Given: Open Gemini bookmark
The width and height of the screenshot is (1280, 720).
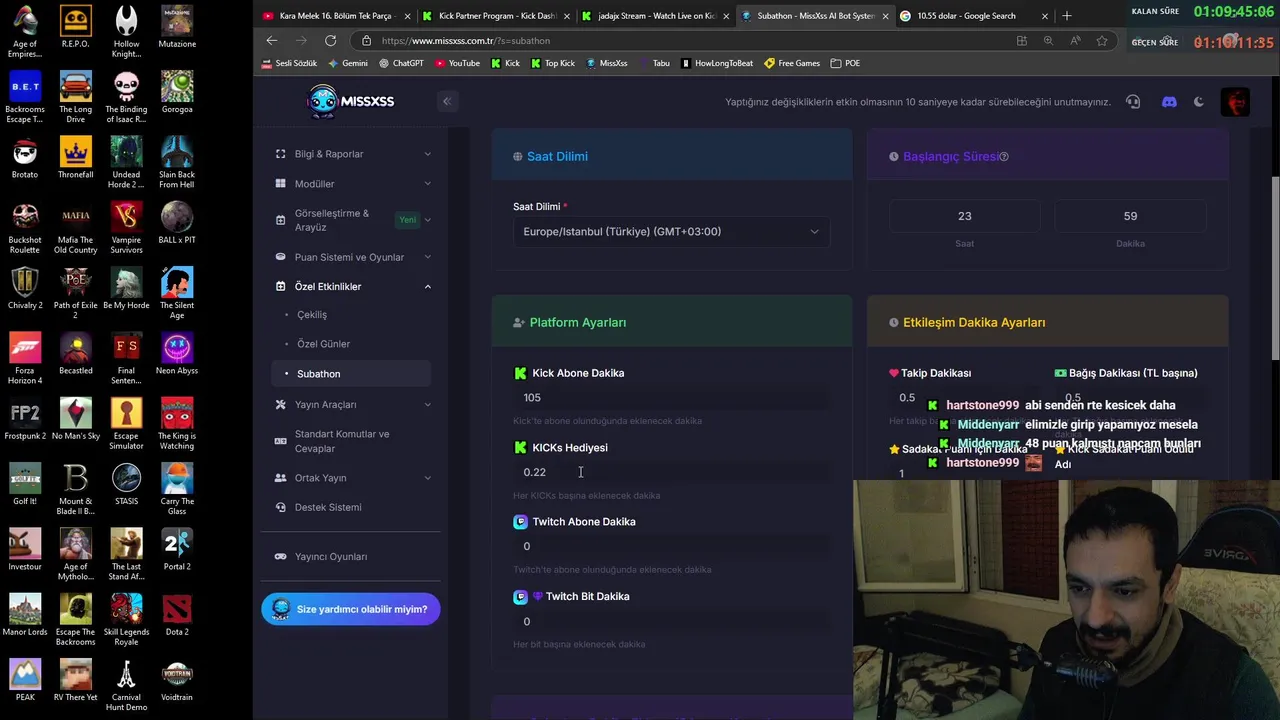Looking at the screenshot, I should click(347, 63).
